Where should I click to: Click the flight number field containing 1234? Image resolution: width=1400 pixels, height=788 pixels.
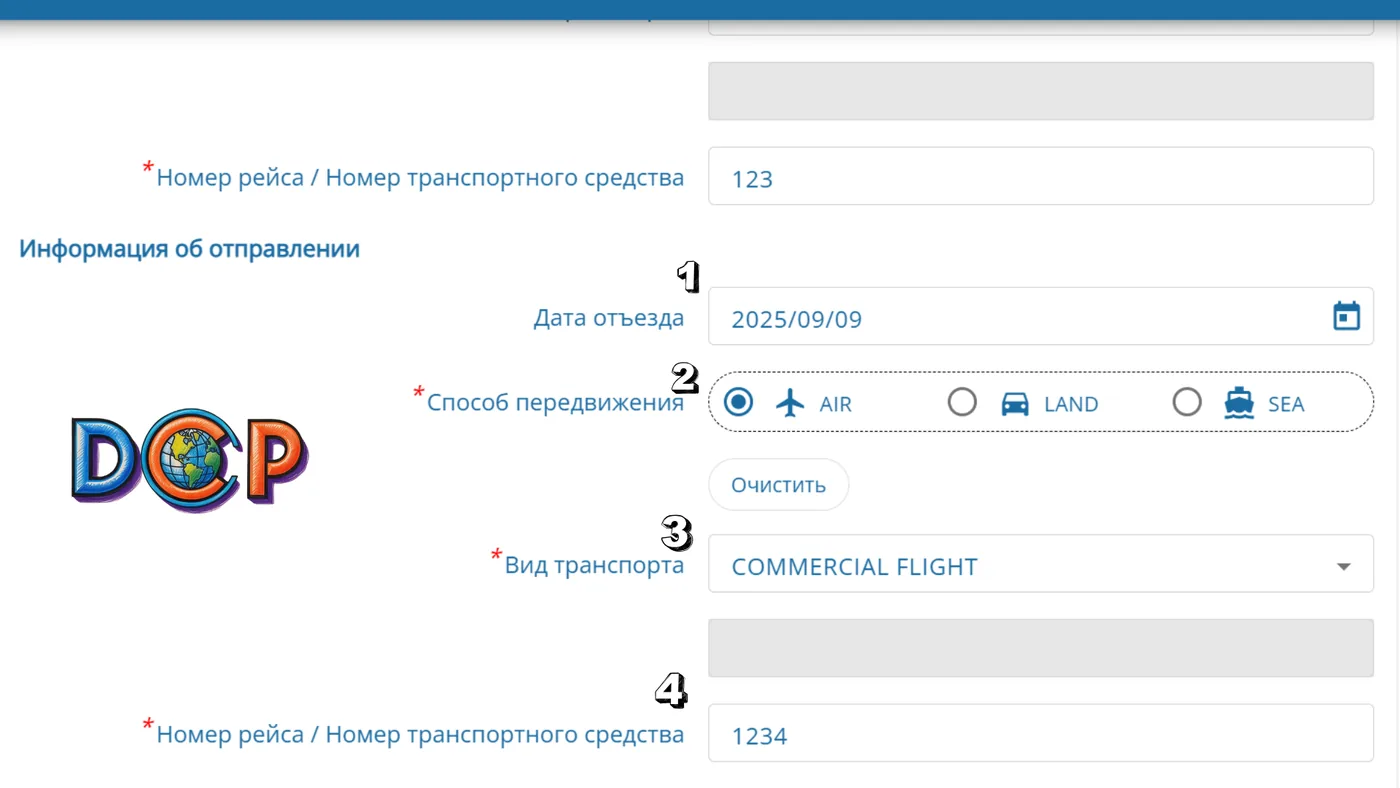(1041, 733)
